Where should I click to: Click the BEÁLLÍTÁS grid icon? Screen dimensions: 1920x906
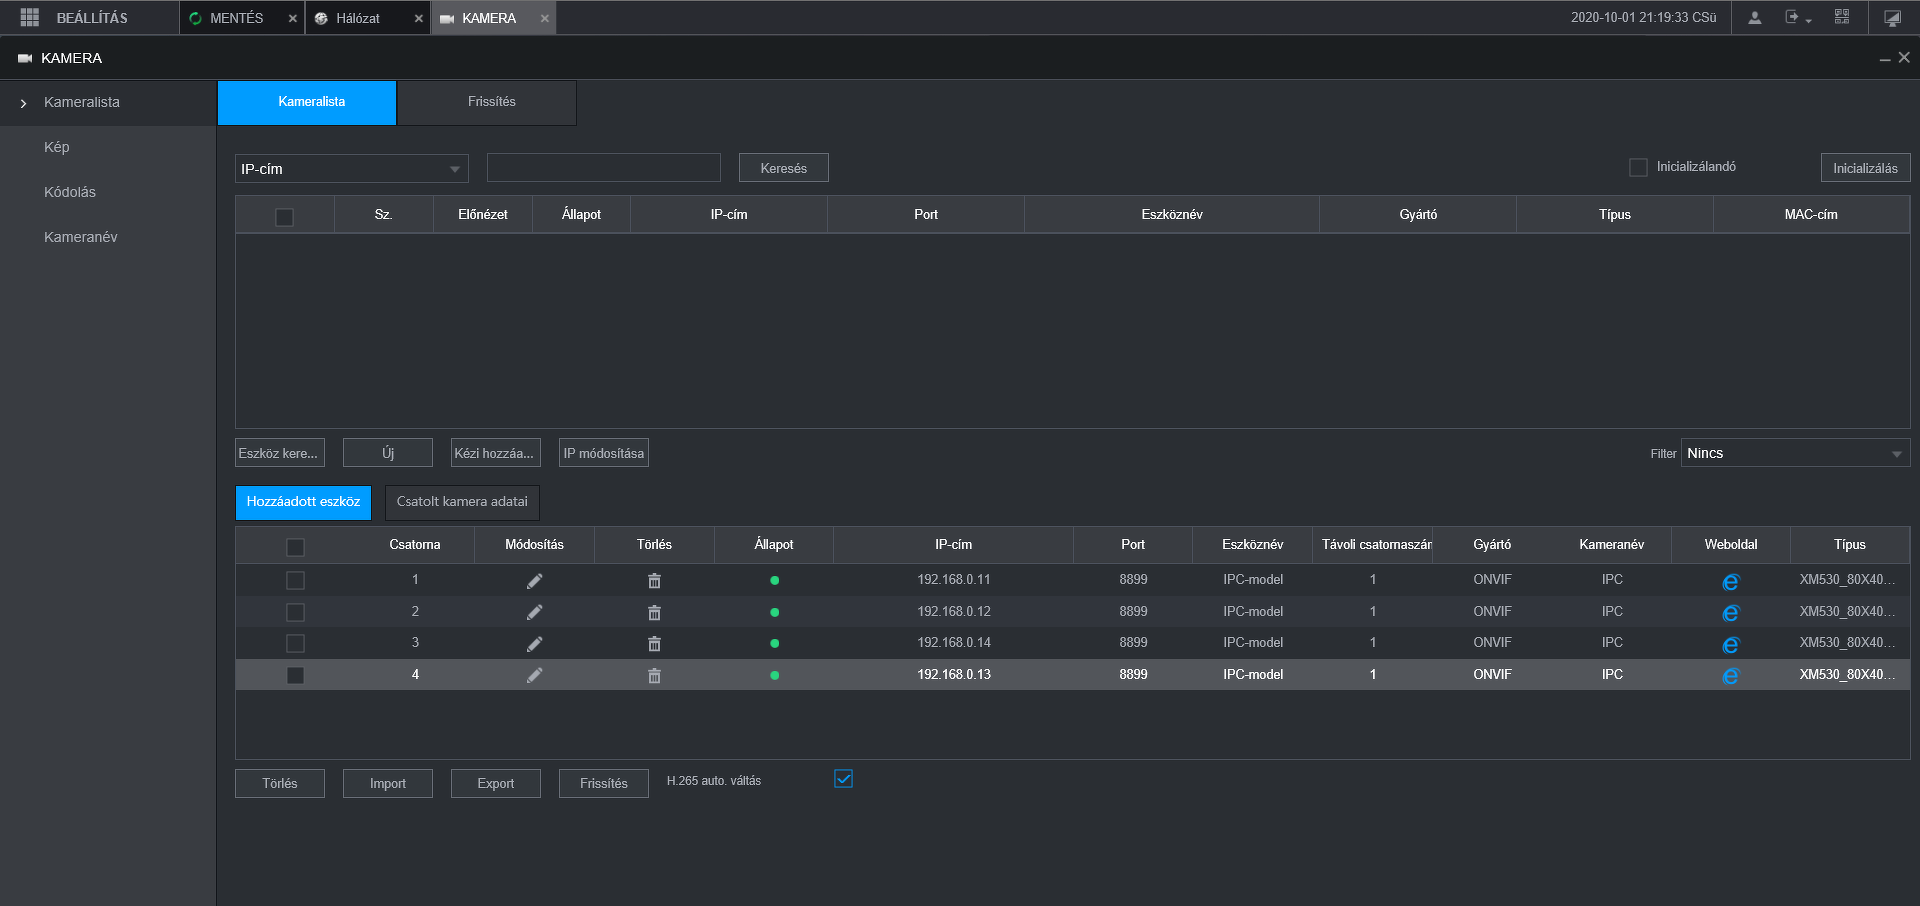click(29, 18)
